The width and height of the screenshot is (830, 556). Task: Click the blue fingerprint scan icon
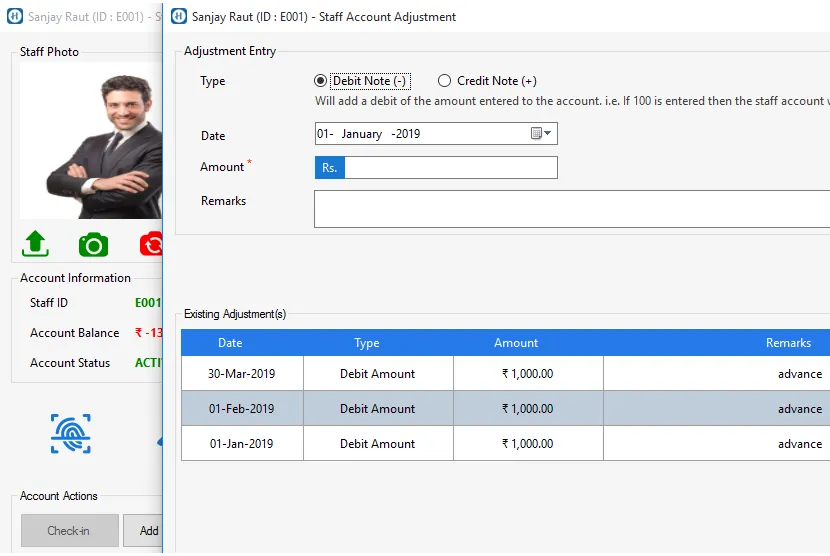pyautogui.click(x=71, y=433)
